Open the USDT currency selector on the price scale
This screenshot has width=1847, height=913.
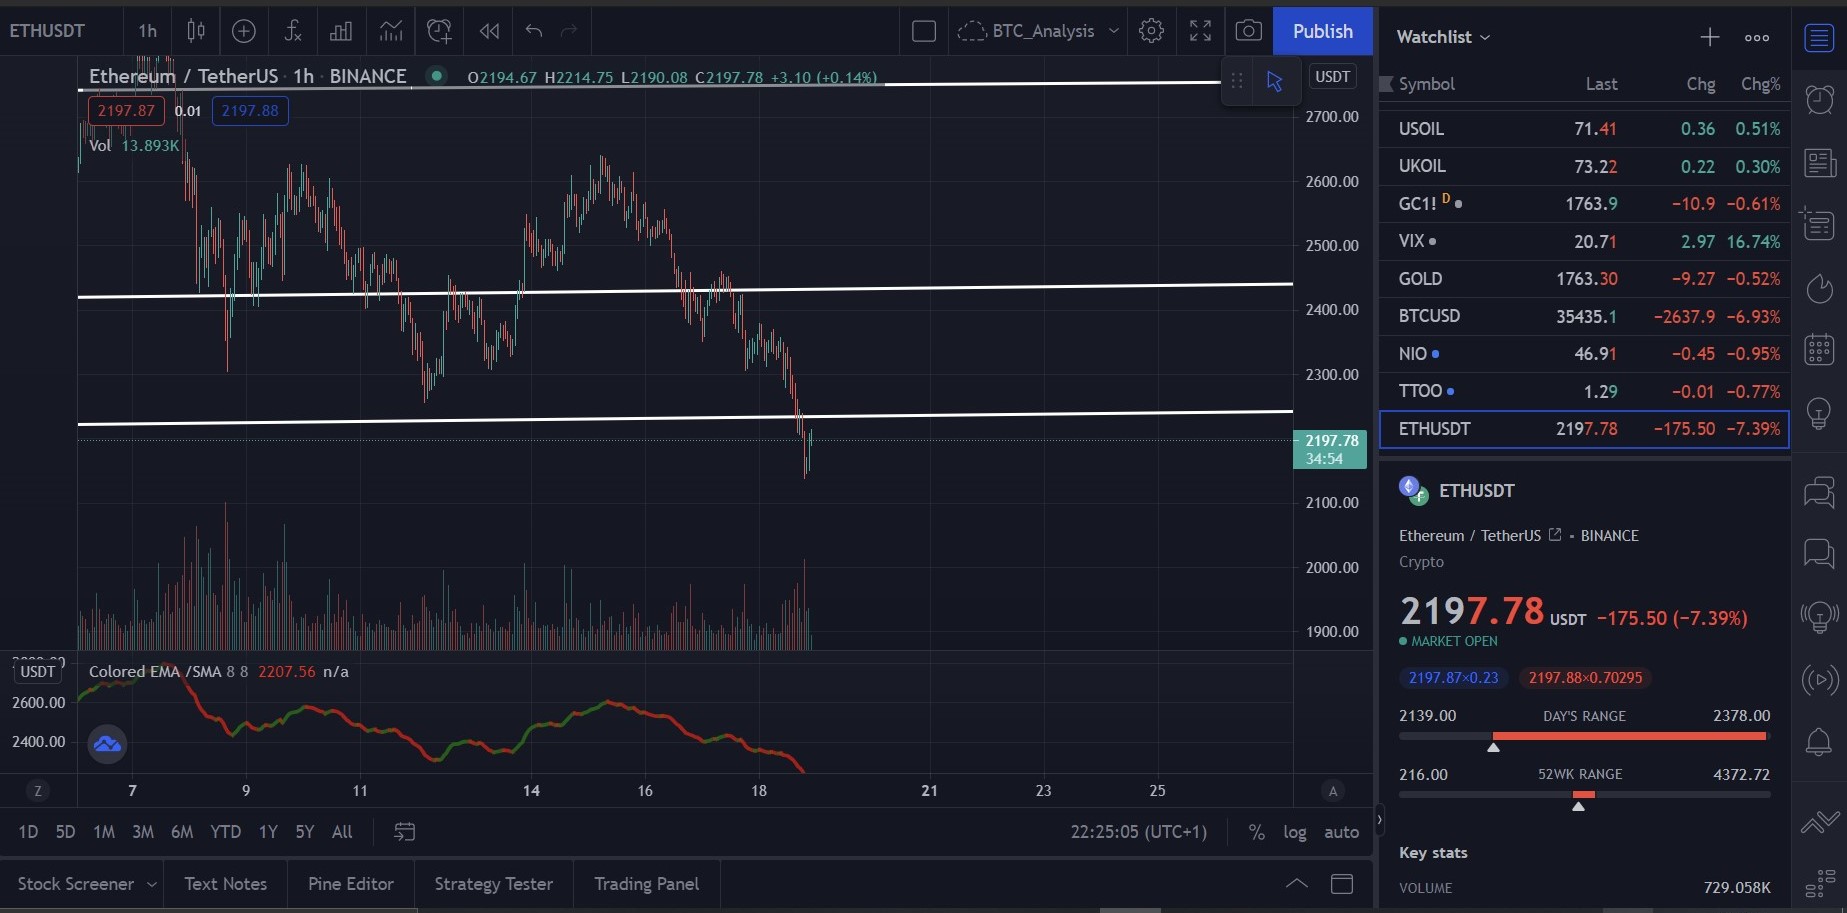(x=1332, y=77)
